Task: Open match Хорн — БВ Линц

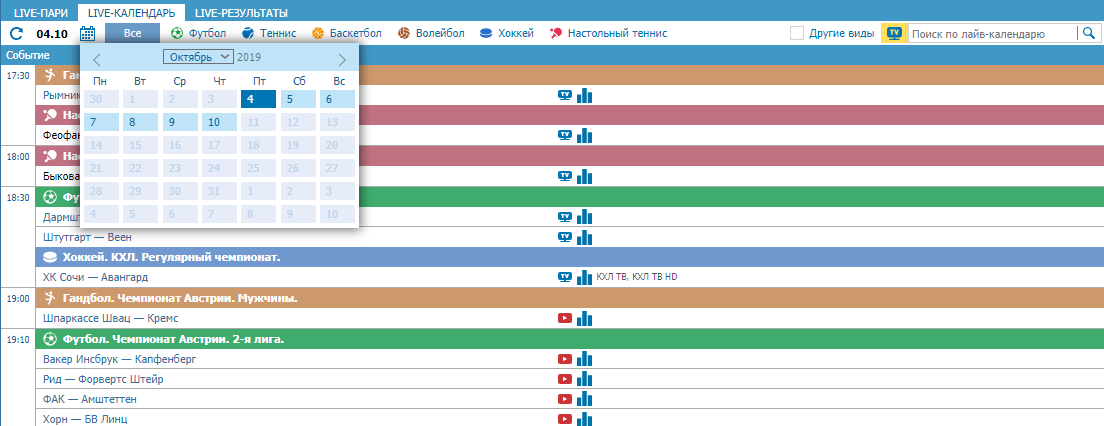Action: 85,420
